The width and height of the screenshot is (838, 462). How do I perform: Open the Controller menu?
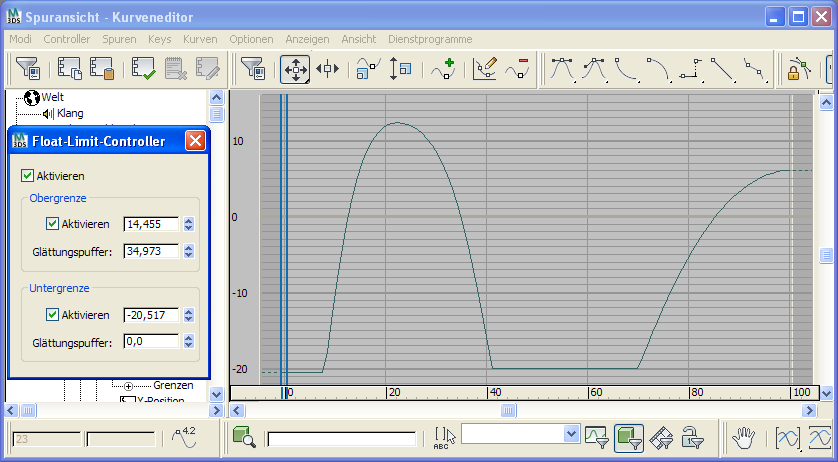[67, 39]
